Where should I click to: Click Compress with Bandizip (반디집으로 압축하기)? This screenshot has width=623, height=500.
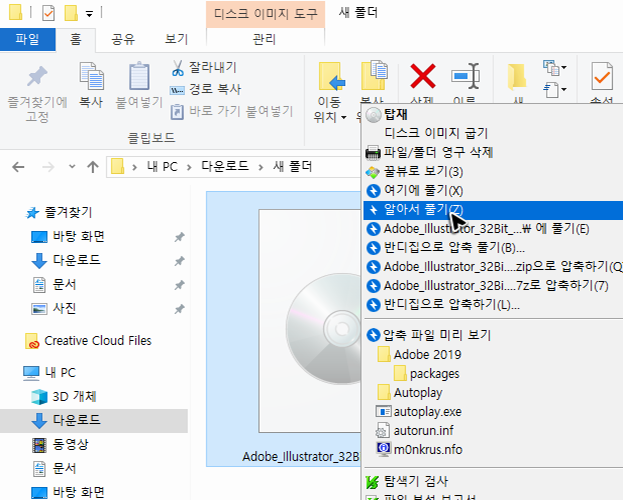493,305
